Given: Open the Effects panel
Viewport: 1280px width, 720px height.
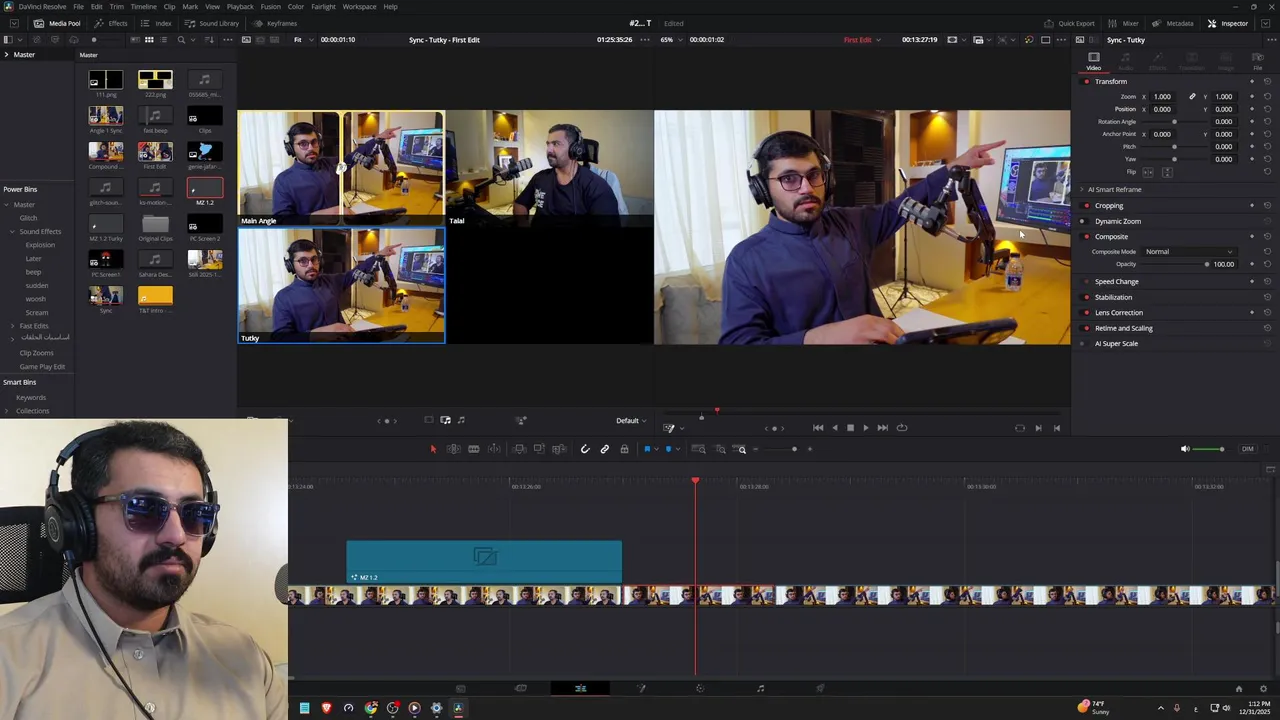Looking at the screenshot, I should coord(111,23).
